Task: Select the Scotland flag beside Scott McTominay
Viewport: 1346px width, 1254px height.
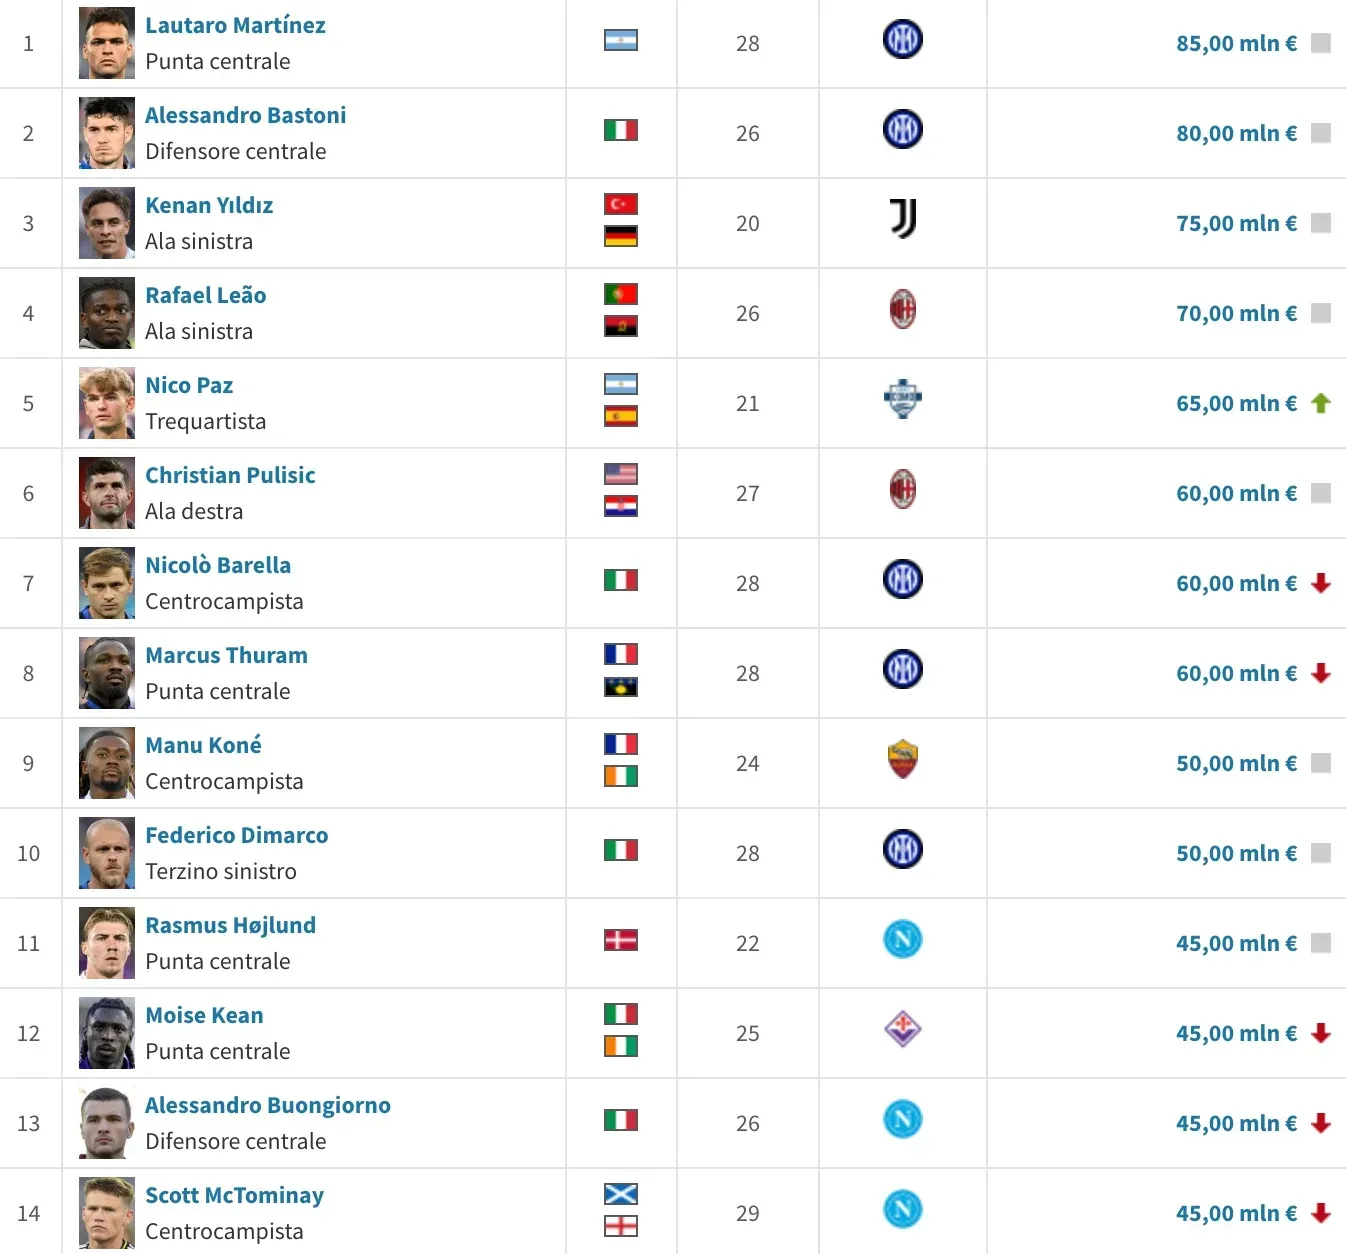Action: pos(621,1194)
